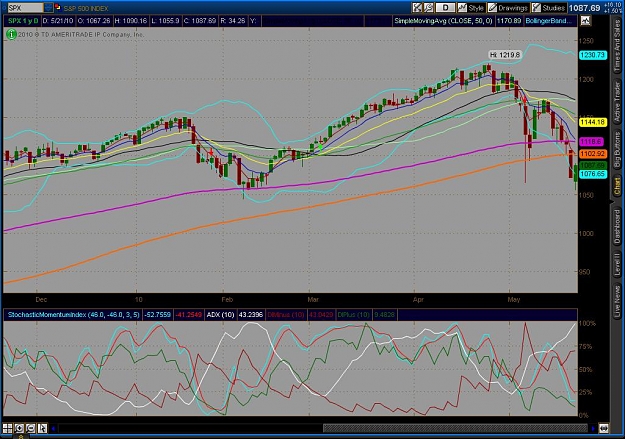Click the green info icon on the chart
The width and height of the screenshot is (625, 439).
click(11, 34)
